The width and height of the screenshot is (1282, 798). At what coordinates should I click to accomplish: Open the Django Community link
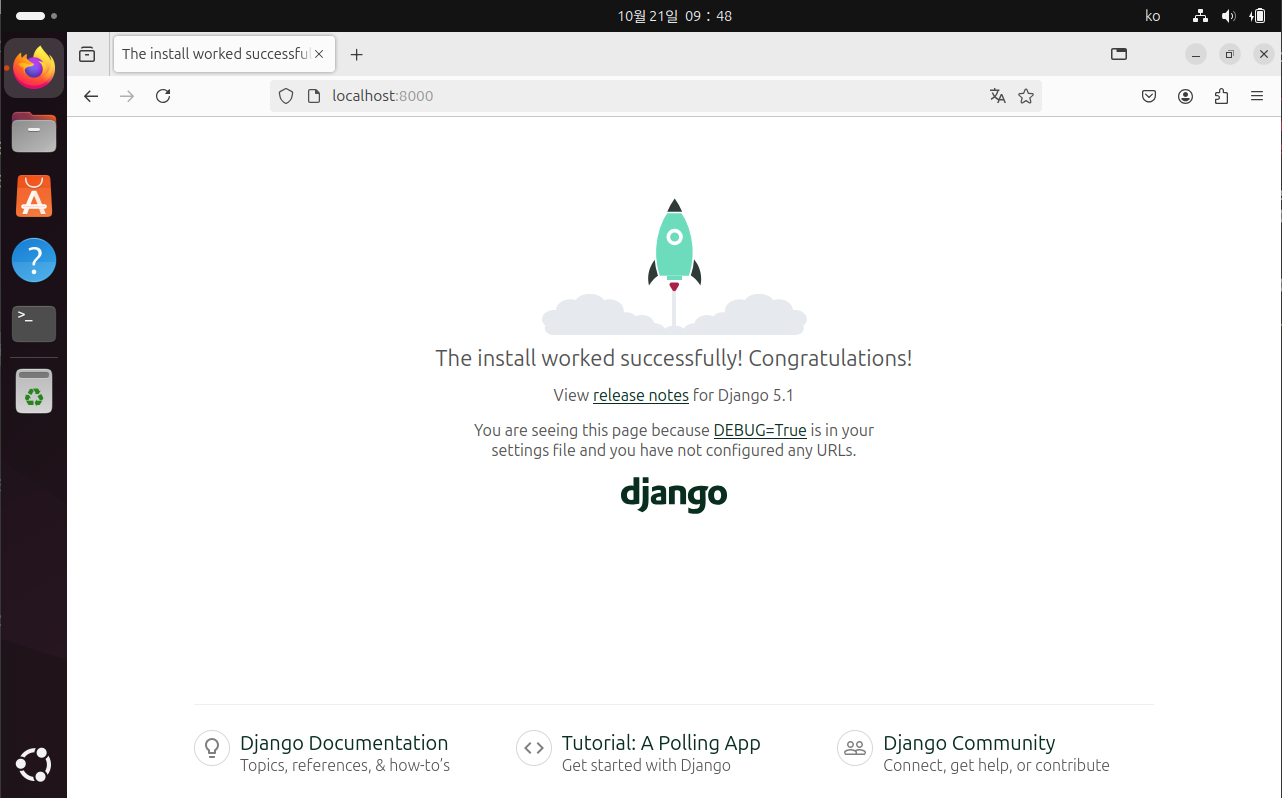pyautogui.click(x=969, y=743)
